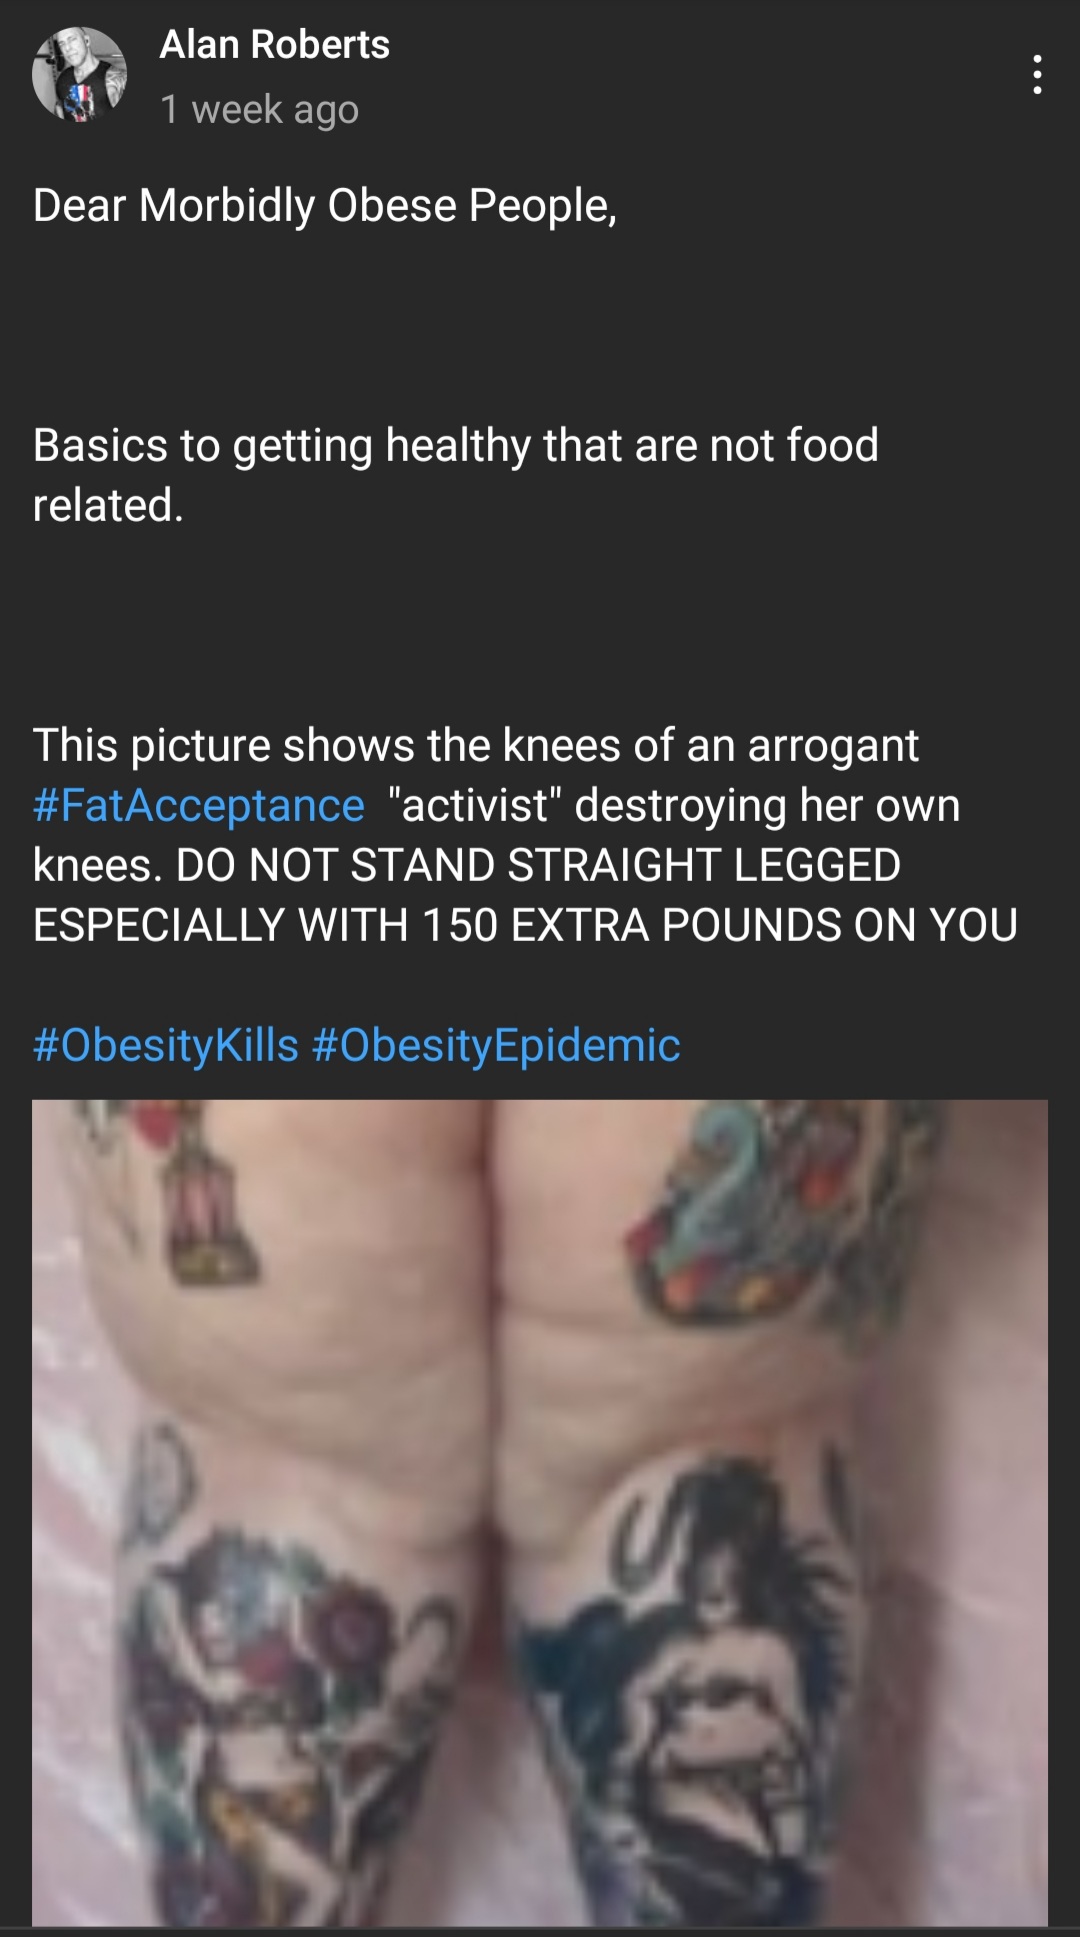Image resolution: width=1080 pixels, height=1937 pixels.
Task: Click the word 'related.' in post
Action: (109, 505)
